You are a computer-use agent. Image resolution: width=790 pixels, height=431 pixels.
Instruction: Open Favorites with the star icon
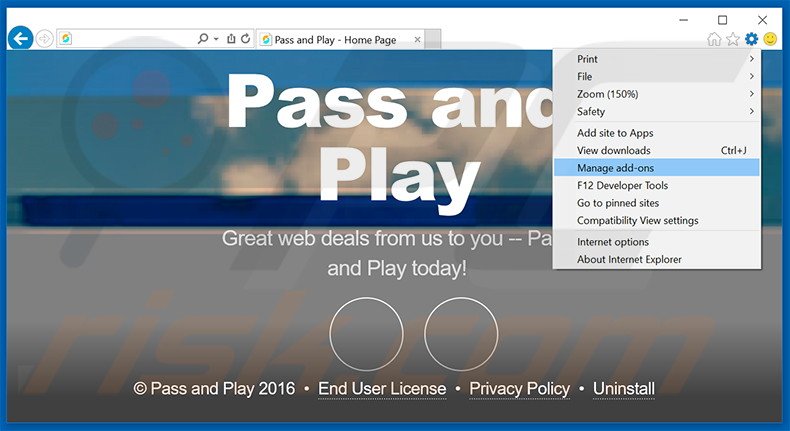click(x=733, y=39)
